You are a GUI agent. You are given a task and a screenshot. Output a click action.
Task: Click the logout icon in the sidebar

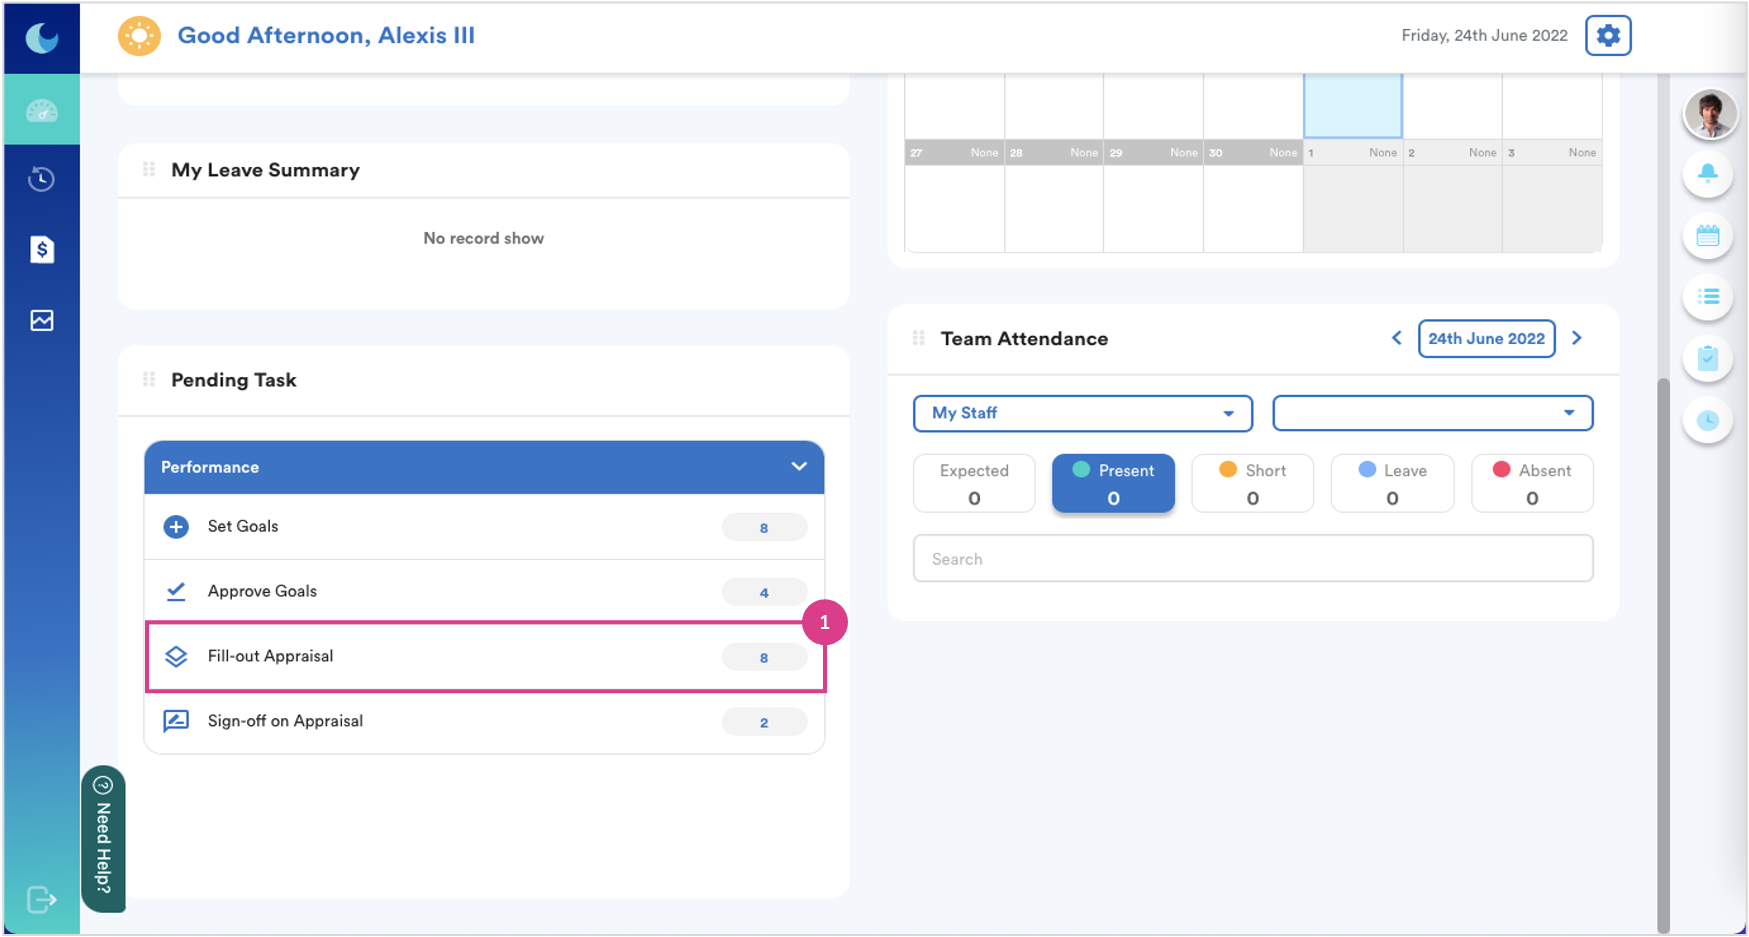click(x=41, y=899)
